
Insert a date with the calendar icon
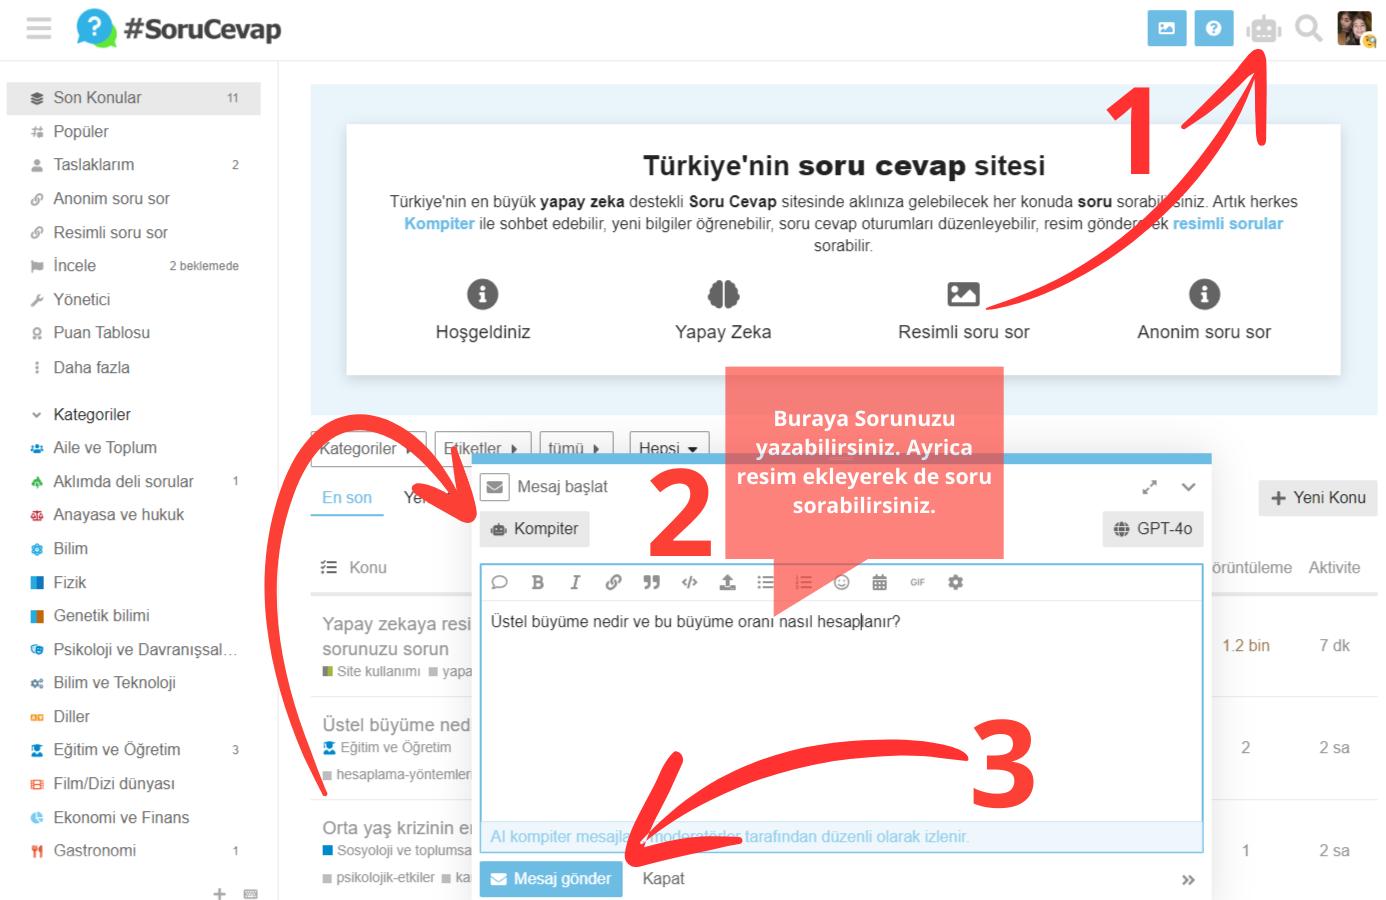point(879,581)
